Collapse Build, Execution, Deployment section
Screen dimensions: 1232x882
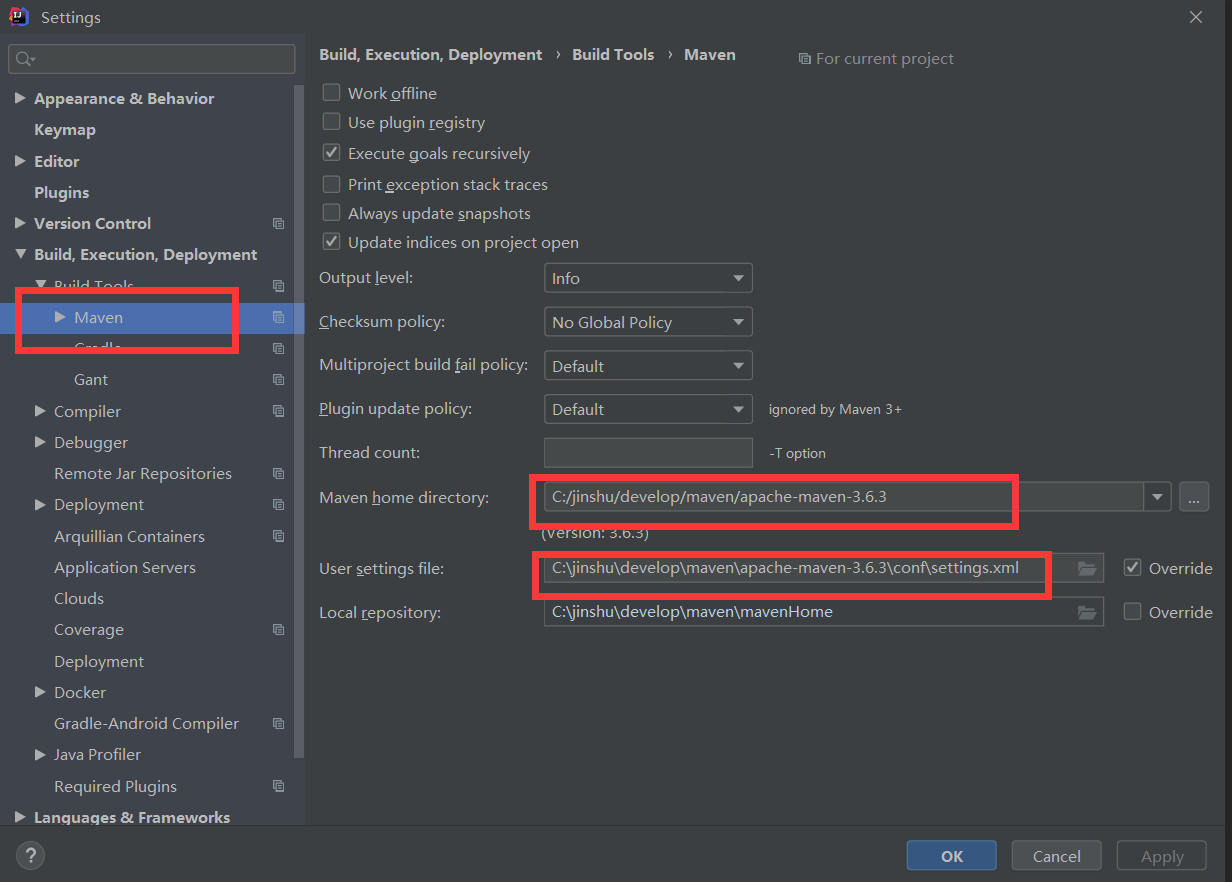pos(20,254)
